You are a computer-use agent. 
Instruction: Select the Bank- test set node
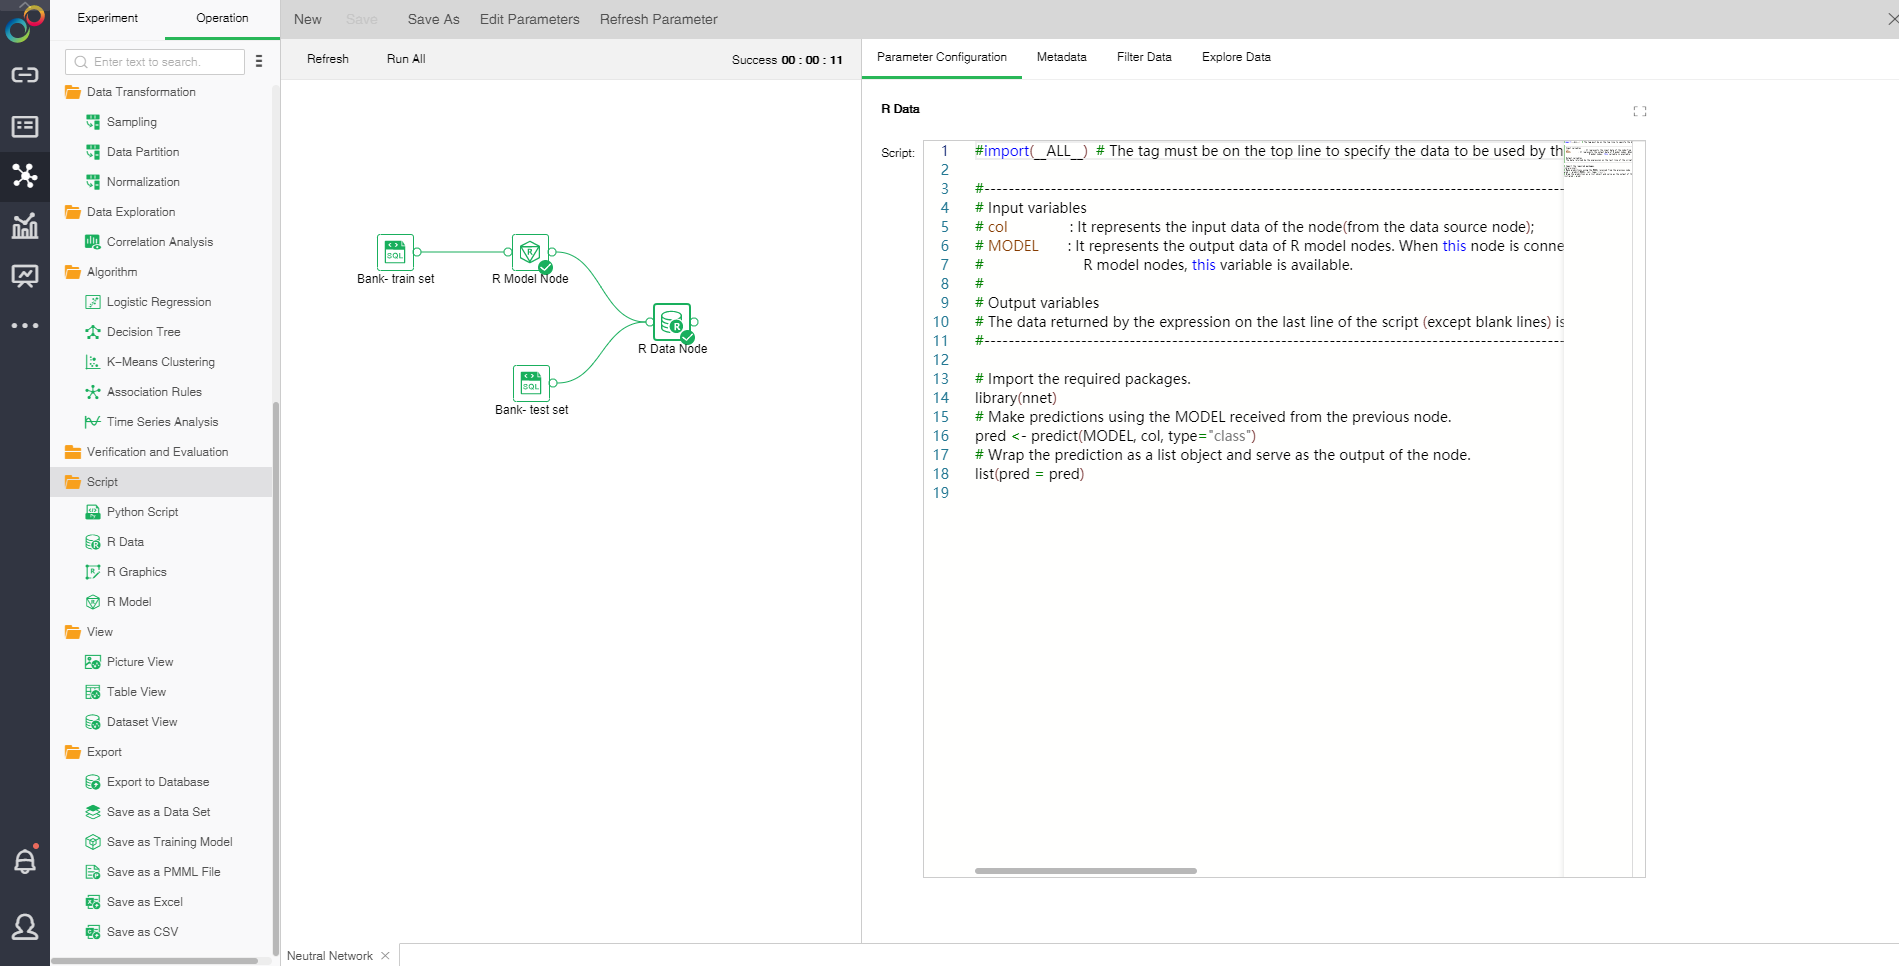[x=531, y=383]
